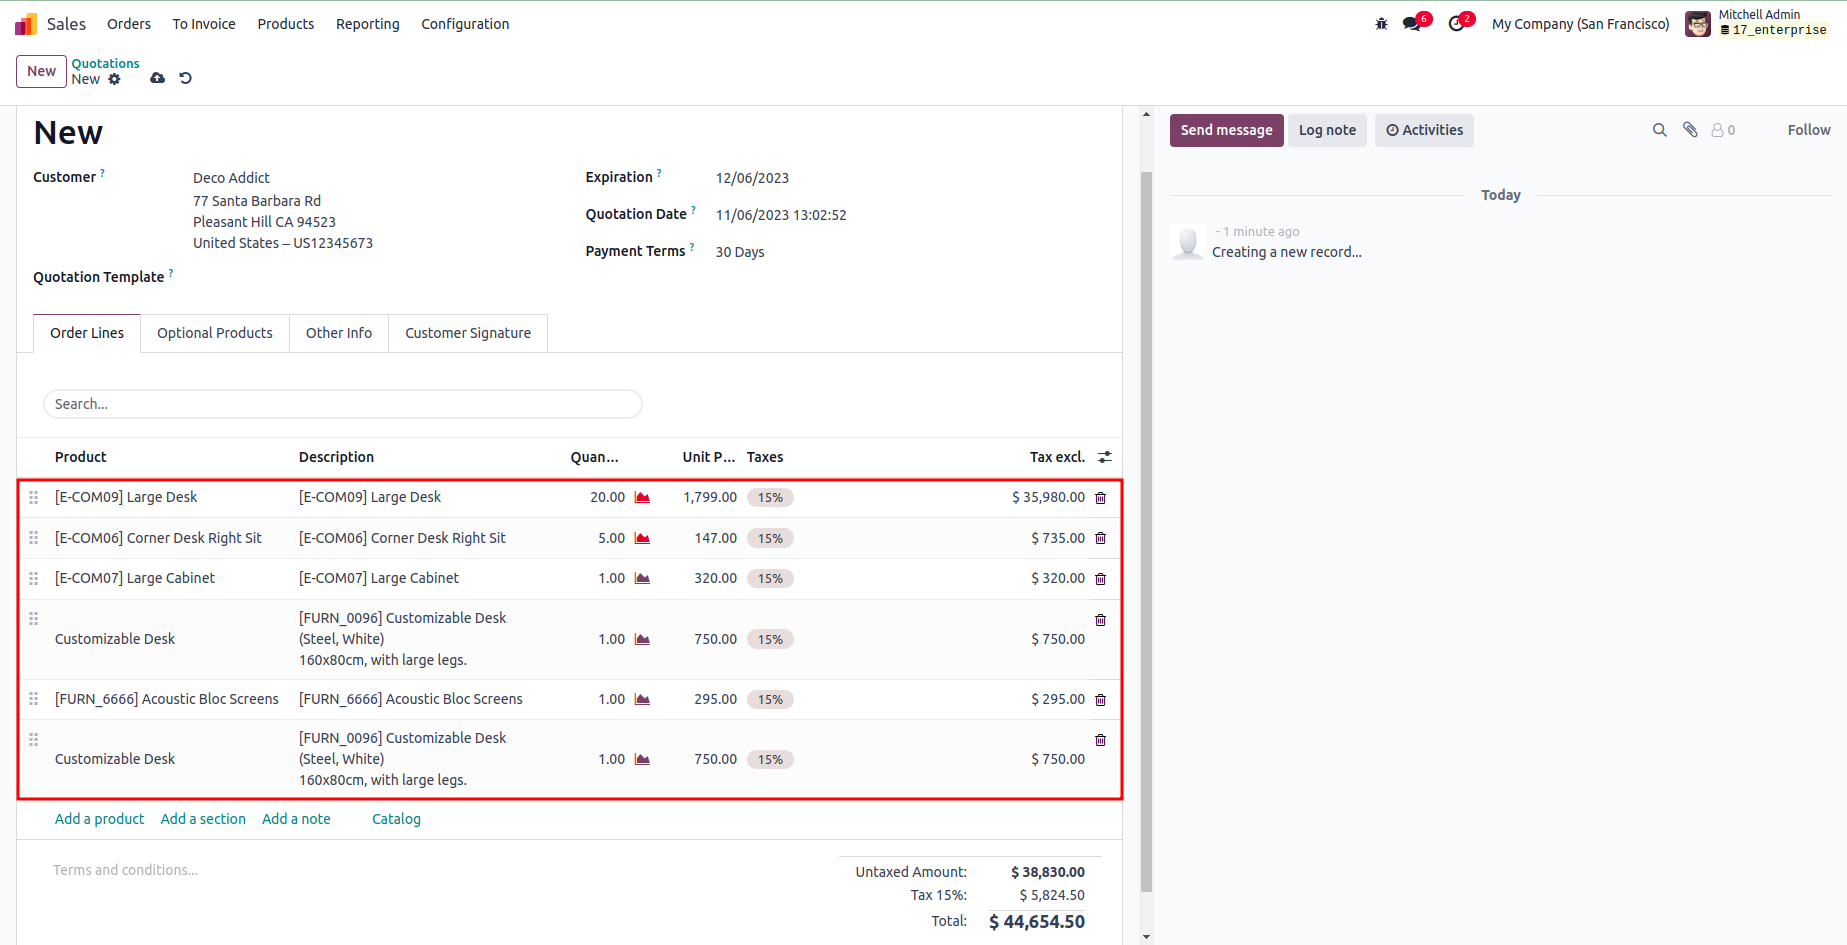Click the debug bug icon in top bar
The width and height of the screenshot is (1847, 945).
pyautogui.click(x=1381, y=24)
